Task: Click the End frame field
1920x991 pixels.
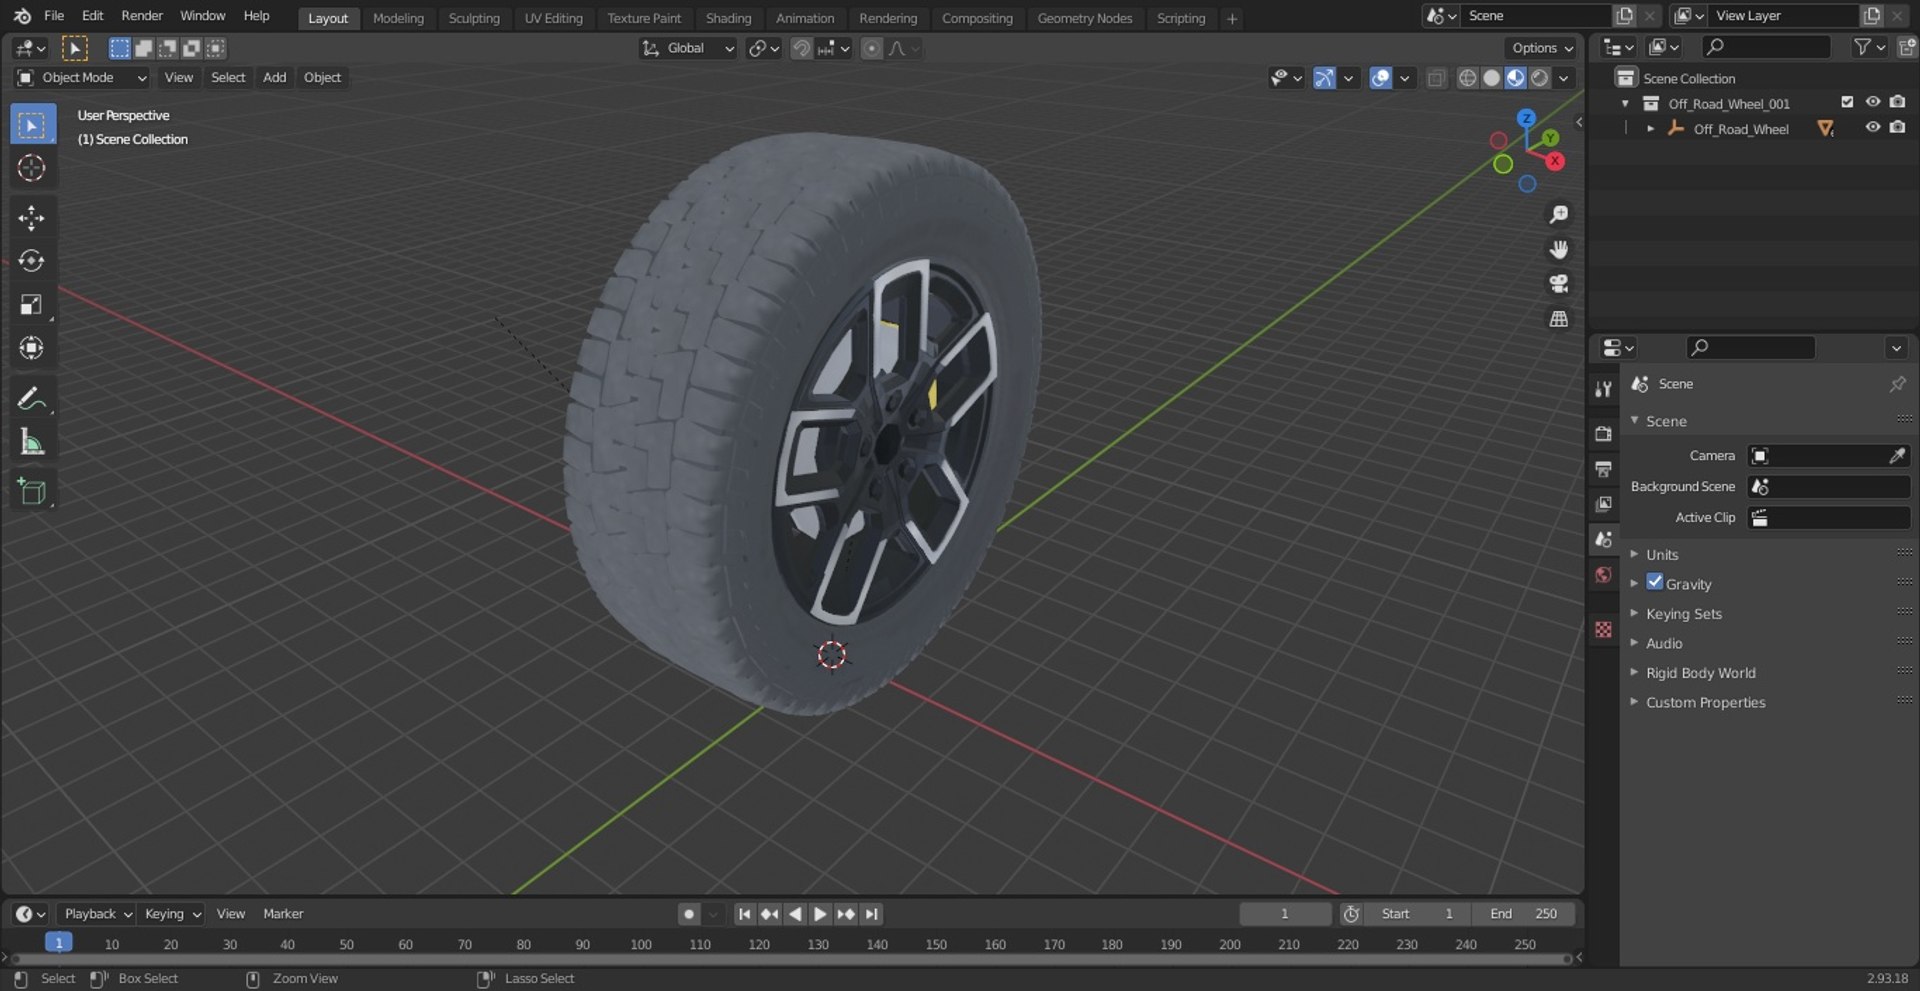Action: [x=1522, y=914]
